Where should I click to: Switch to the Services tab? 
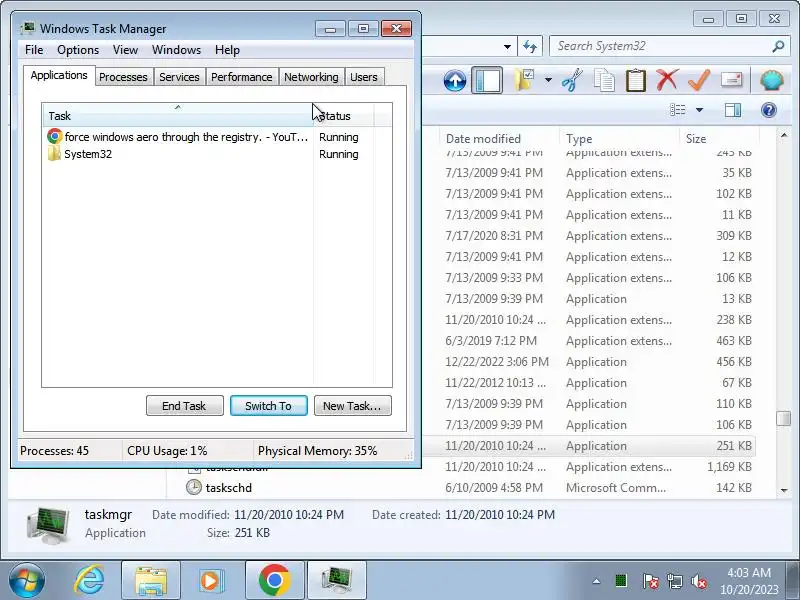point(179,77)
